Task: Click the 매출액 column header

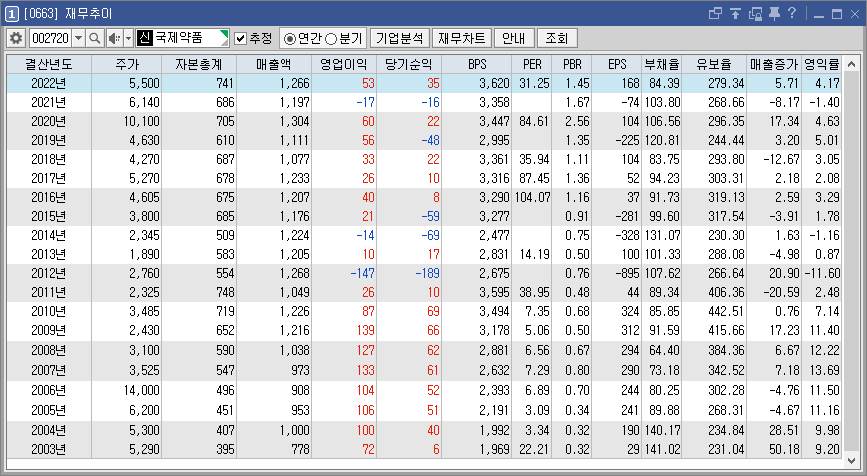Action: pos(274,64)
